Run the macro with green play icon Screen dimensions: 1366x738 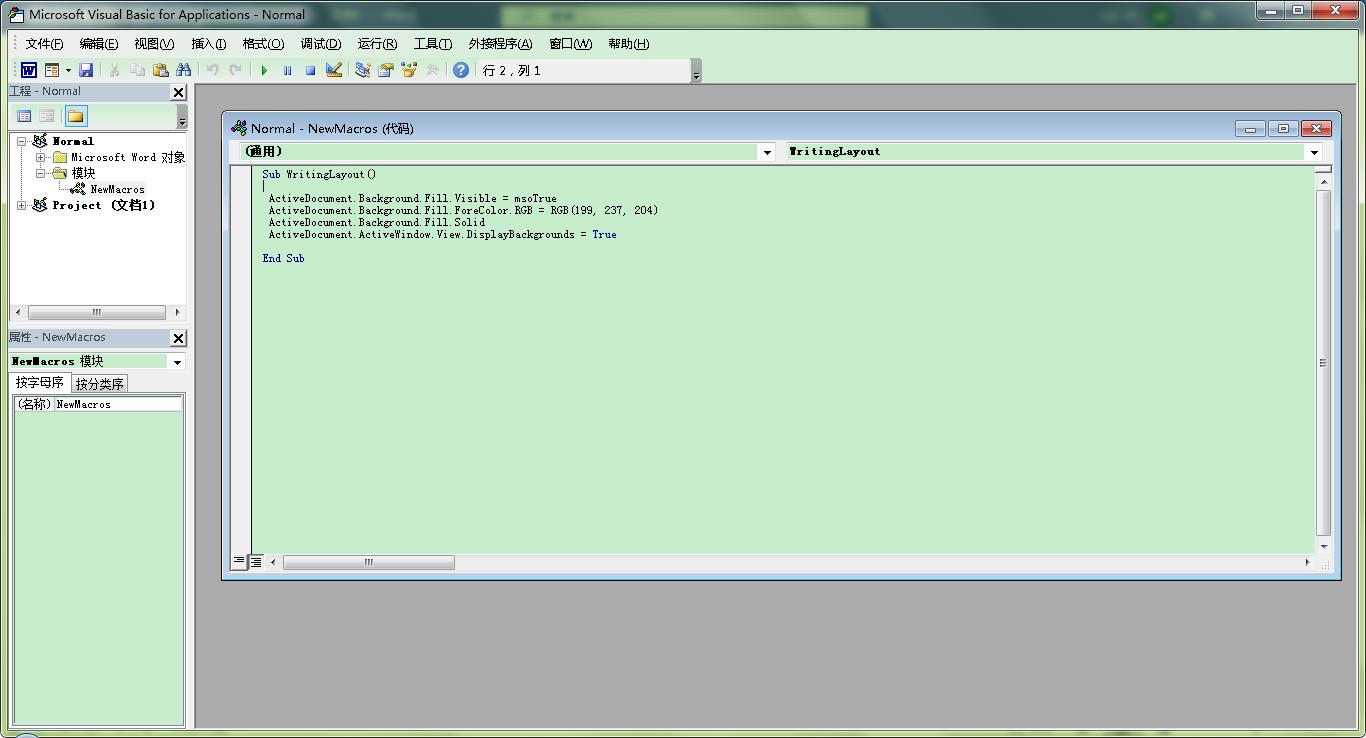tap(264, 70)
